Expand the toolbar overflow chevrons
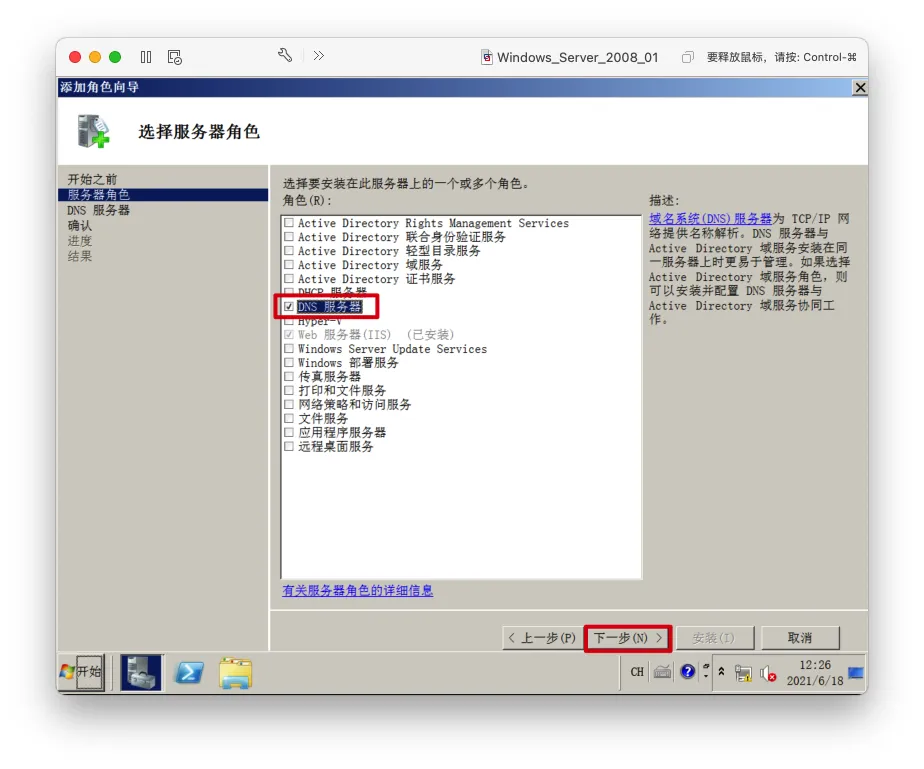This screenshot has height=769, width=924. [319, 55]
